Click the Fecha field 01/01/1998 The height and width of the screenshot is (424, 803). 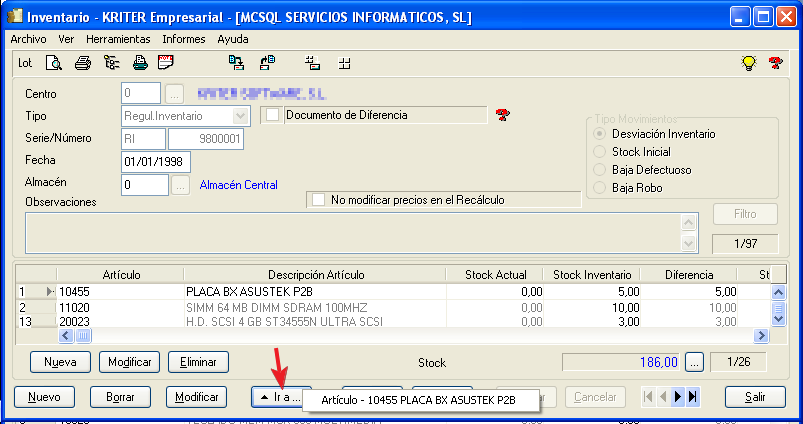pos(156,162)
